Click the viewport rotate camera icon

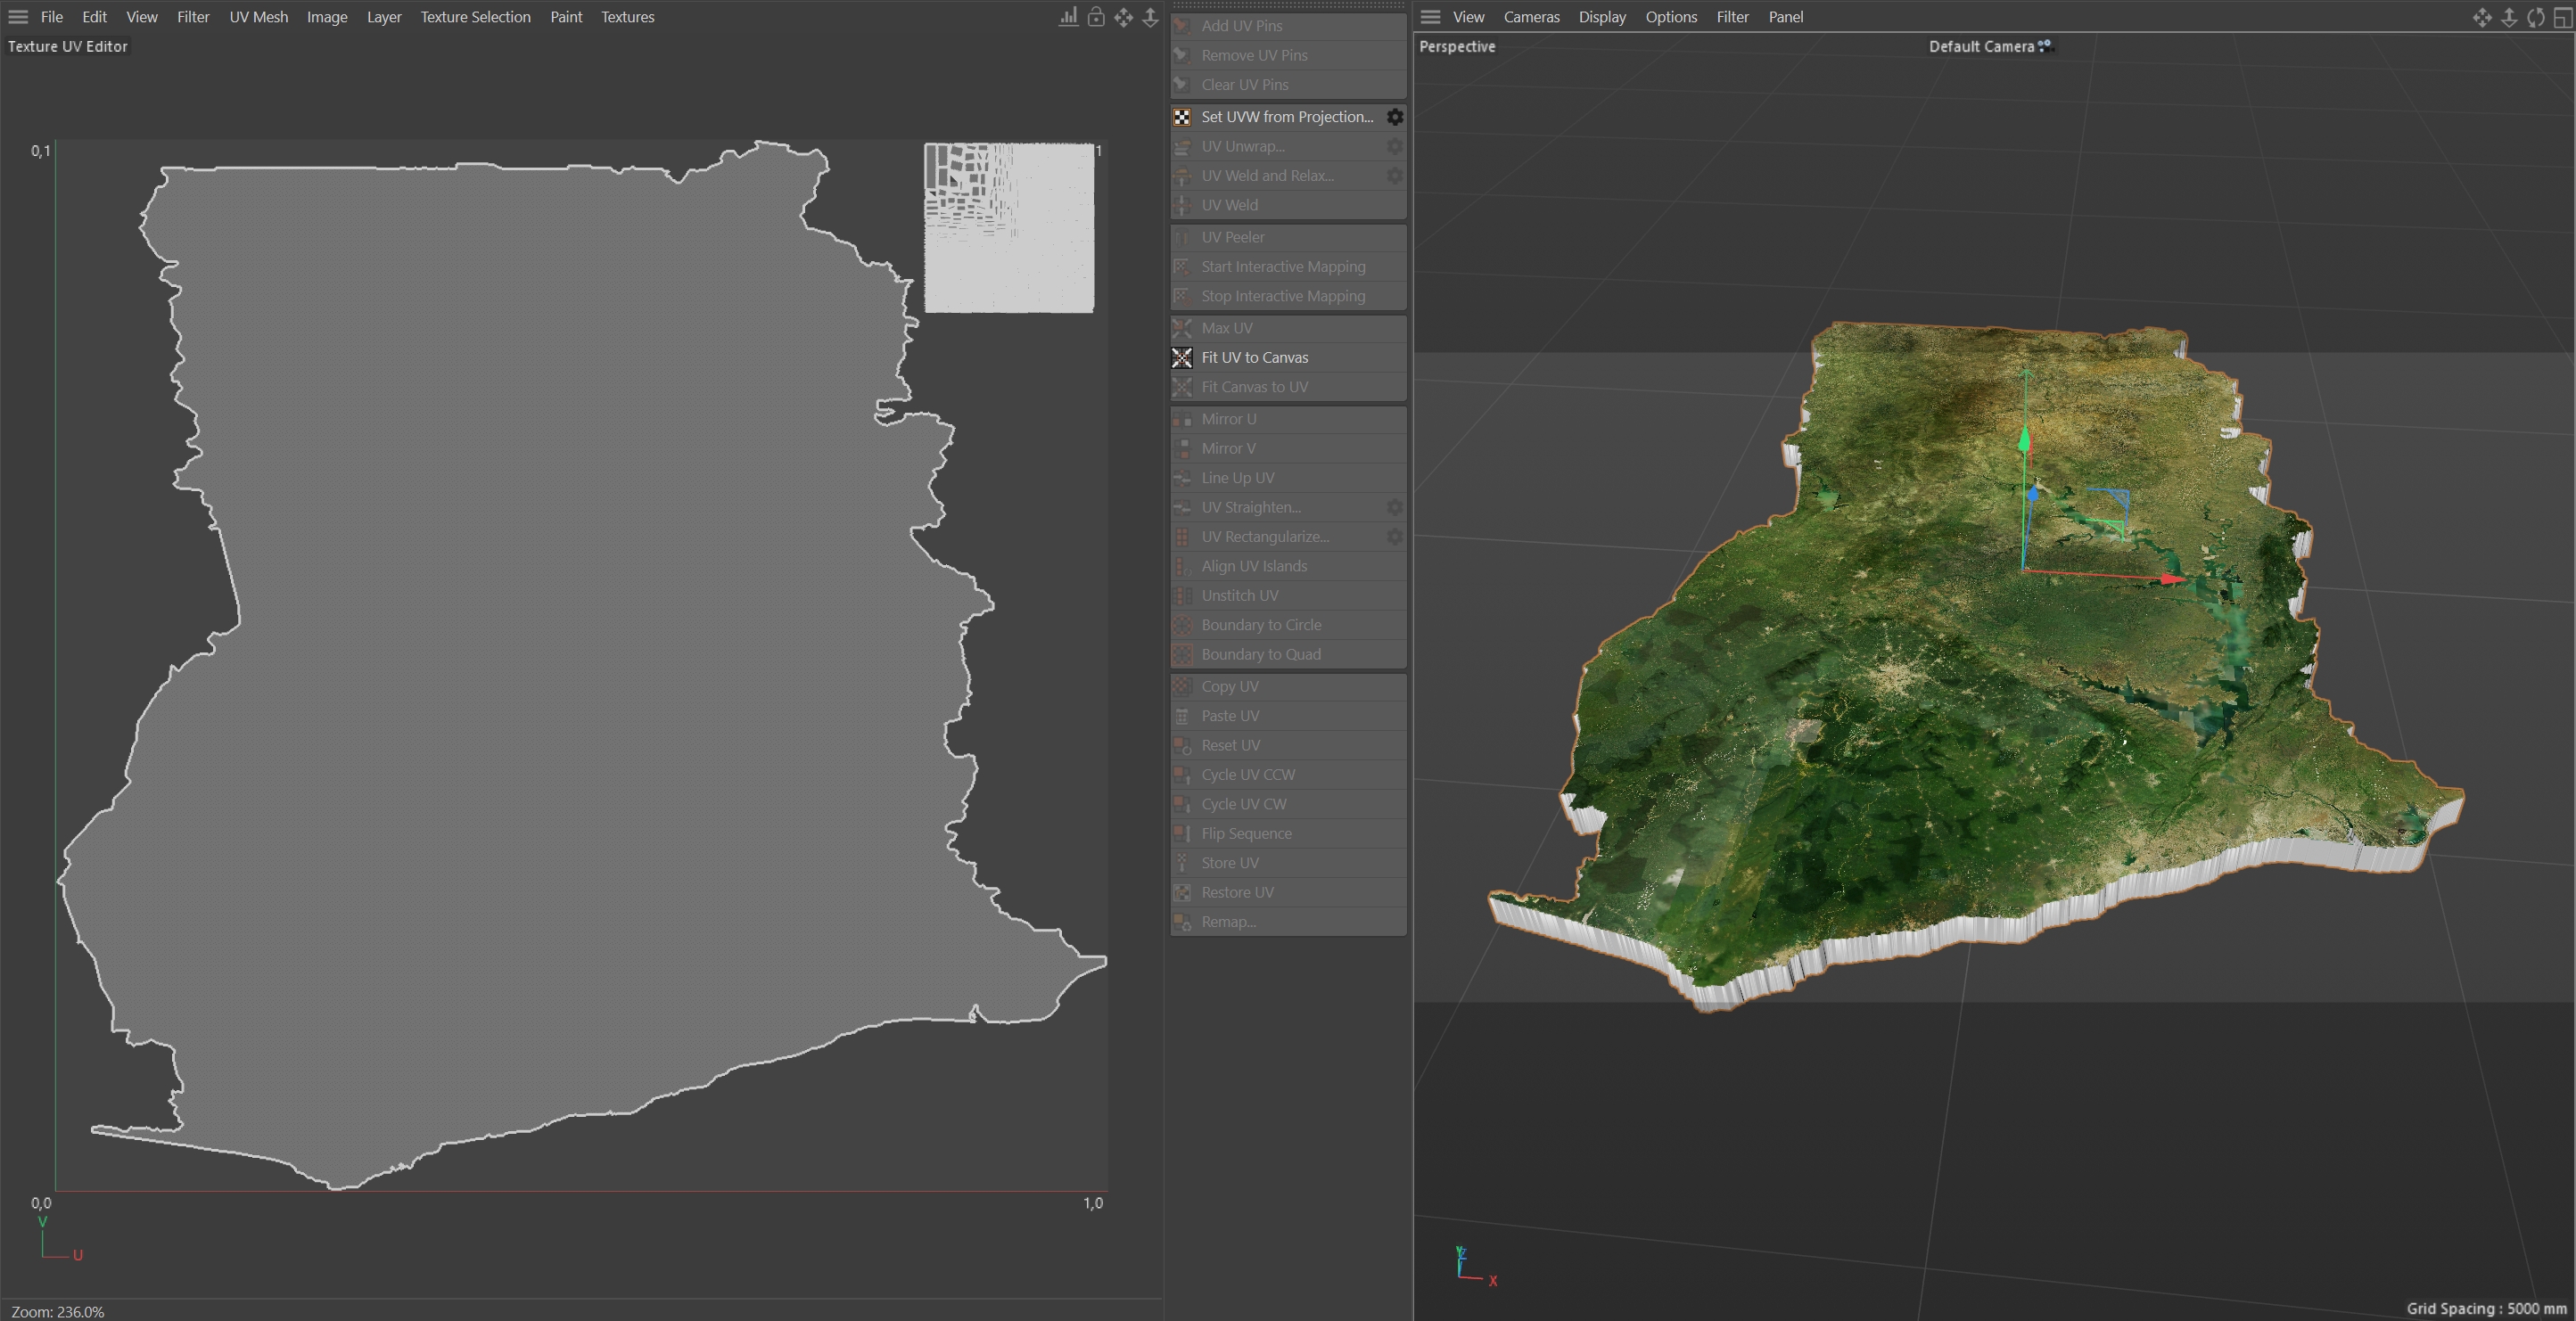(2536, 17)
